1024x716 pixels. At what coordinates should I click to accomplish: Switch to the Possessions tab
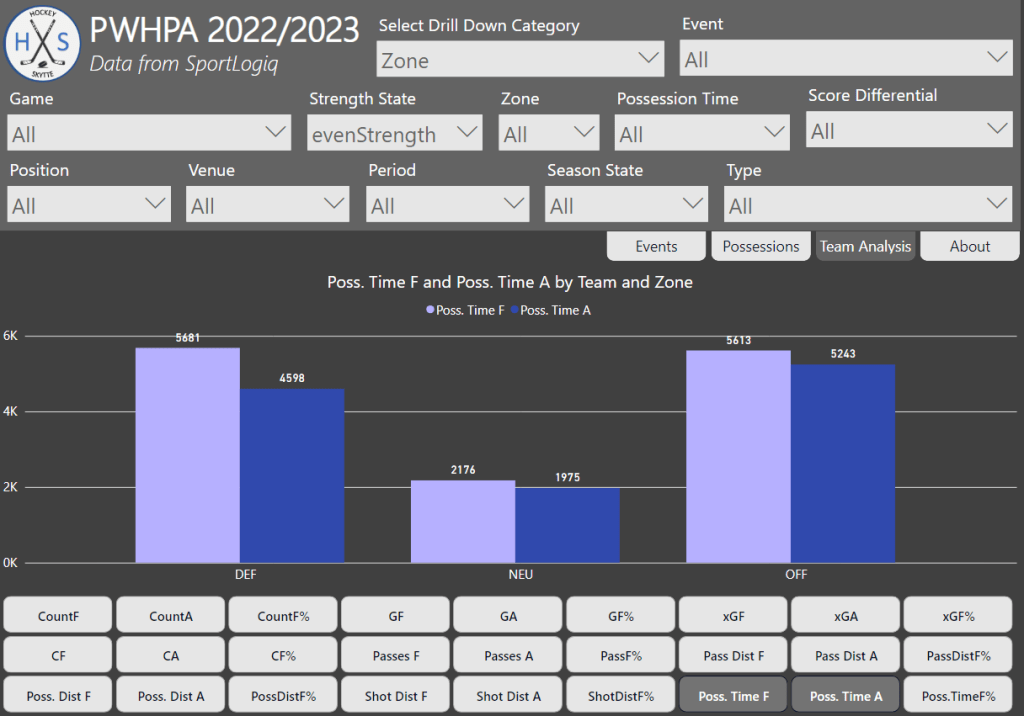tap(761, 246)
